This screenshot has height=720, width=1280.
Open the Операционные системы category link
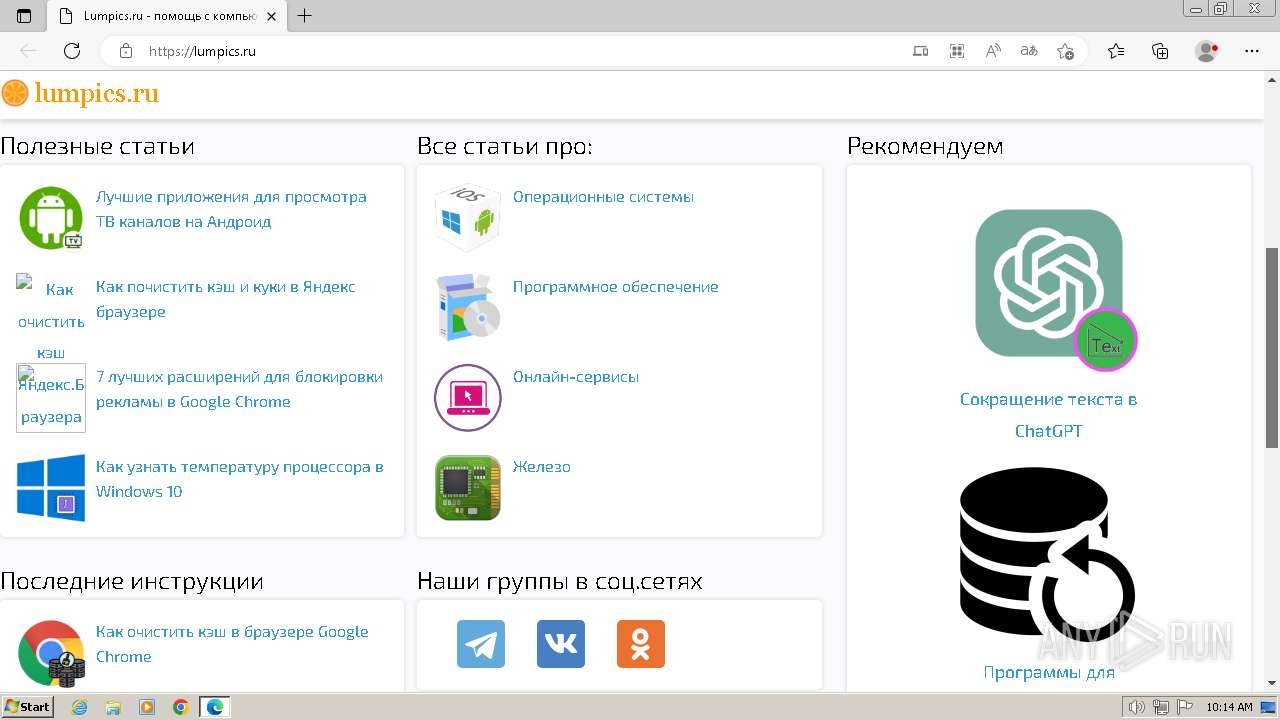tap(603, 197)
